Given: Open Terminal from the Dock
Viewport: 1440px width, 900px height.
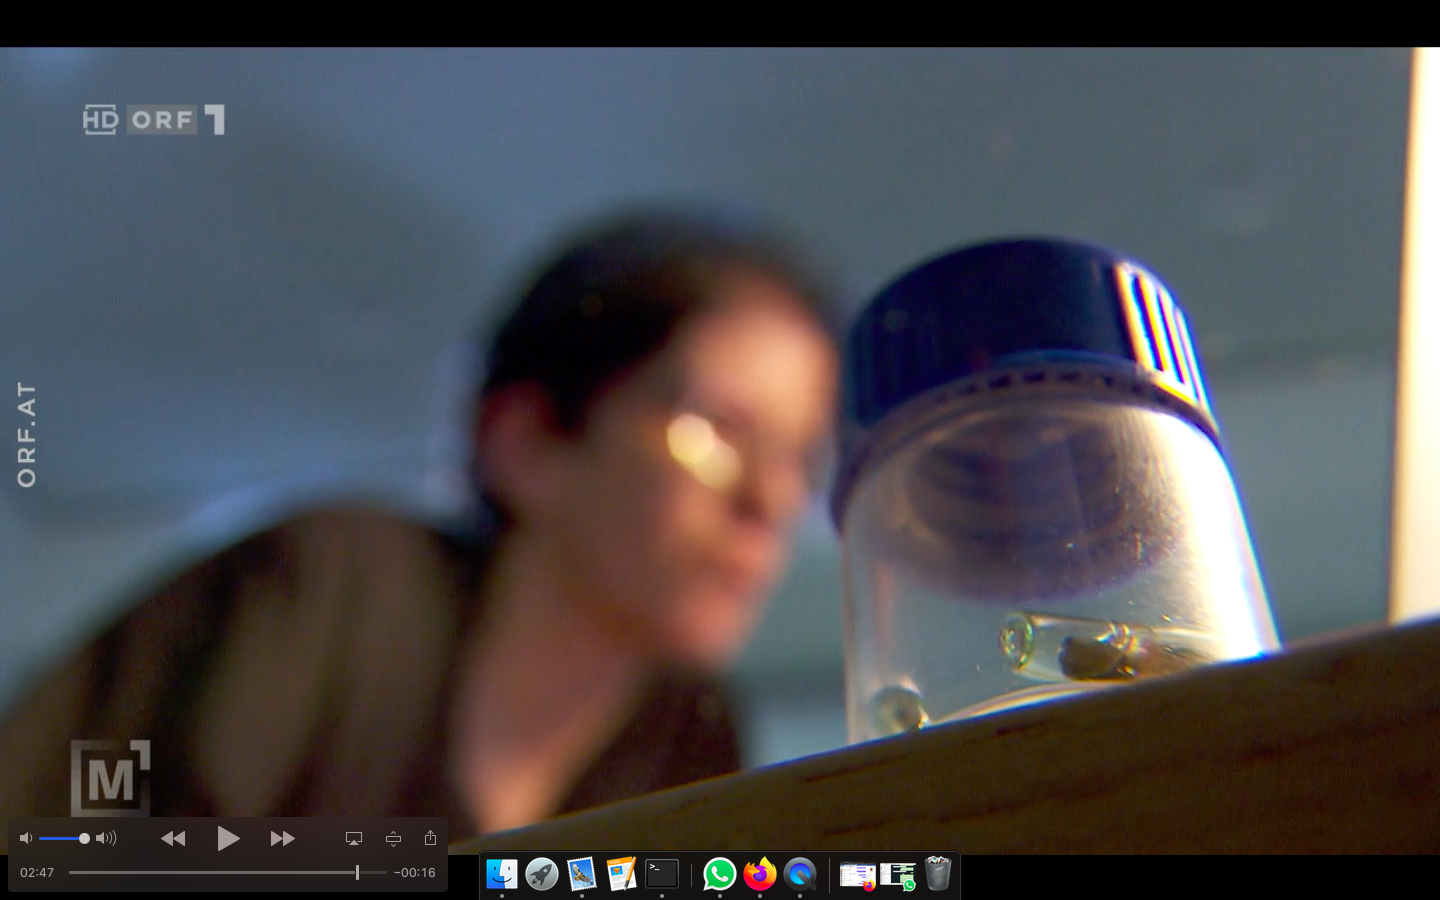Looking at the screenshot, I should (661, 874).
